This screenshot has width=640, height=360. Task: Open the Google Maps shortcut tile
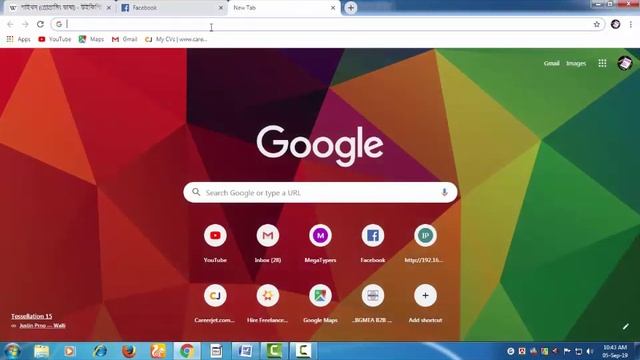320,296
